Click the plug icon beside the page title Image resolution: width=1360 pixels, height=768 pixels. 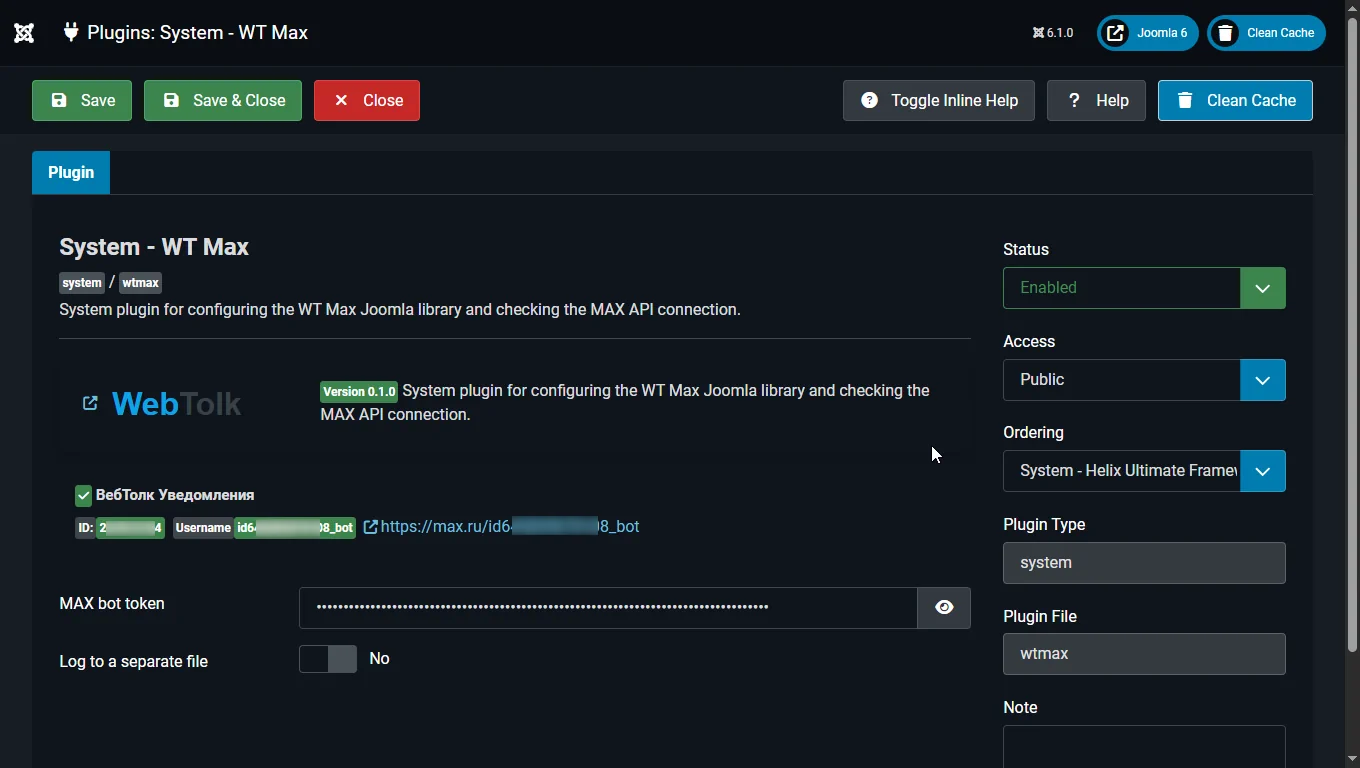(70, 32)
